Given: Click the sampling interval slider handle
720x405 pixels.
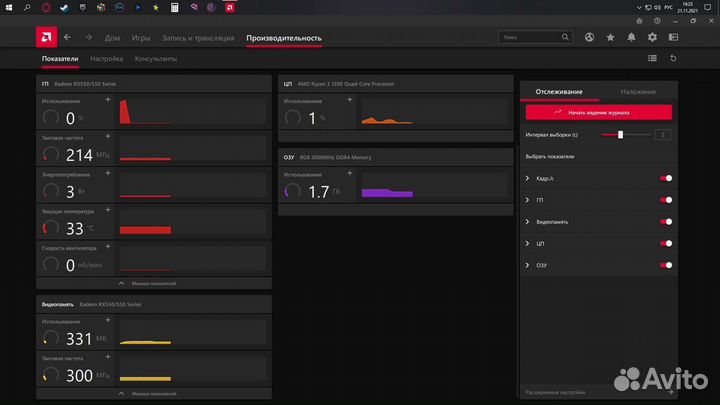Looking at the screenshot, I should [x=620, y=135].
